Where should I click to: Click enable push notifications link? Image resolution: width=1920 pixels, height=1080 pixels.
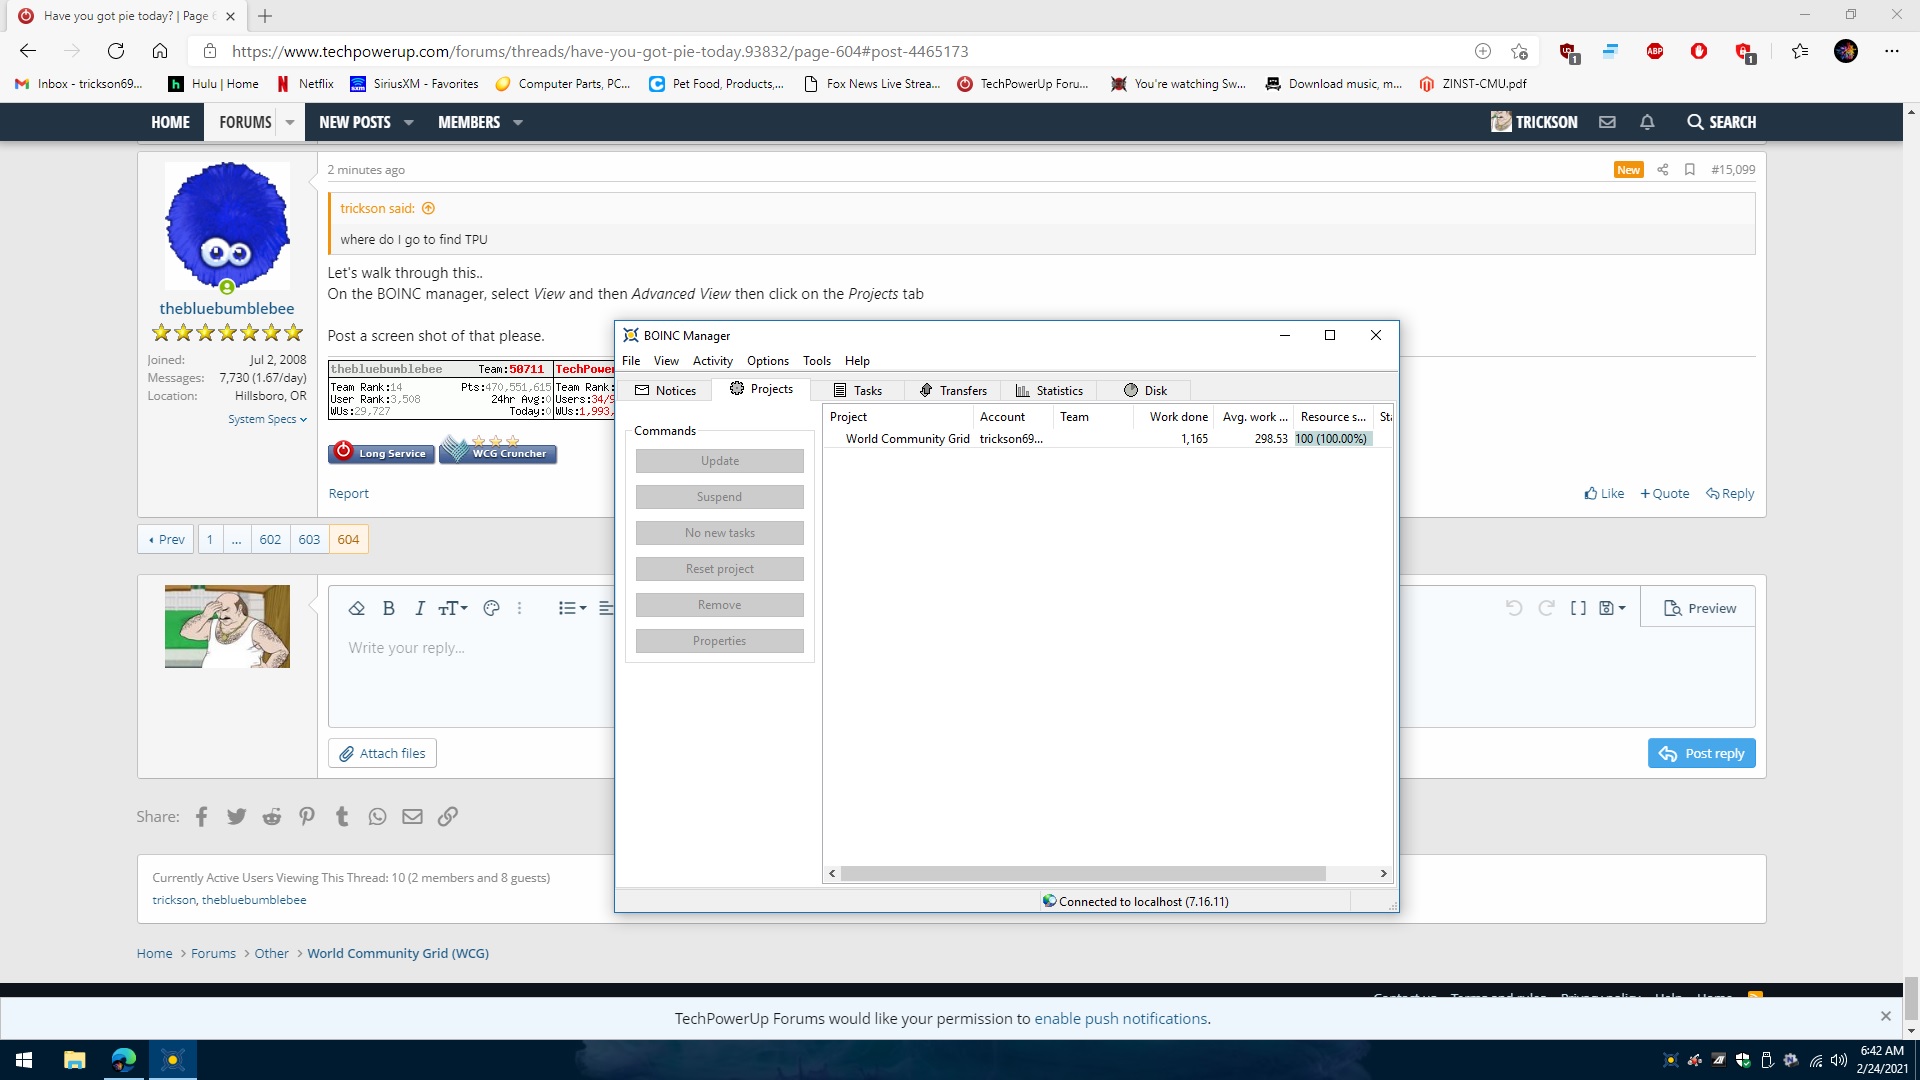[x=1120, y=1019]
